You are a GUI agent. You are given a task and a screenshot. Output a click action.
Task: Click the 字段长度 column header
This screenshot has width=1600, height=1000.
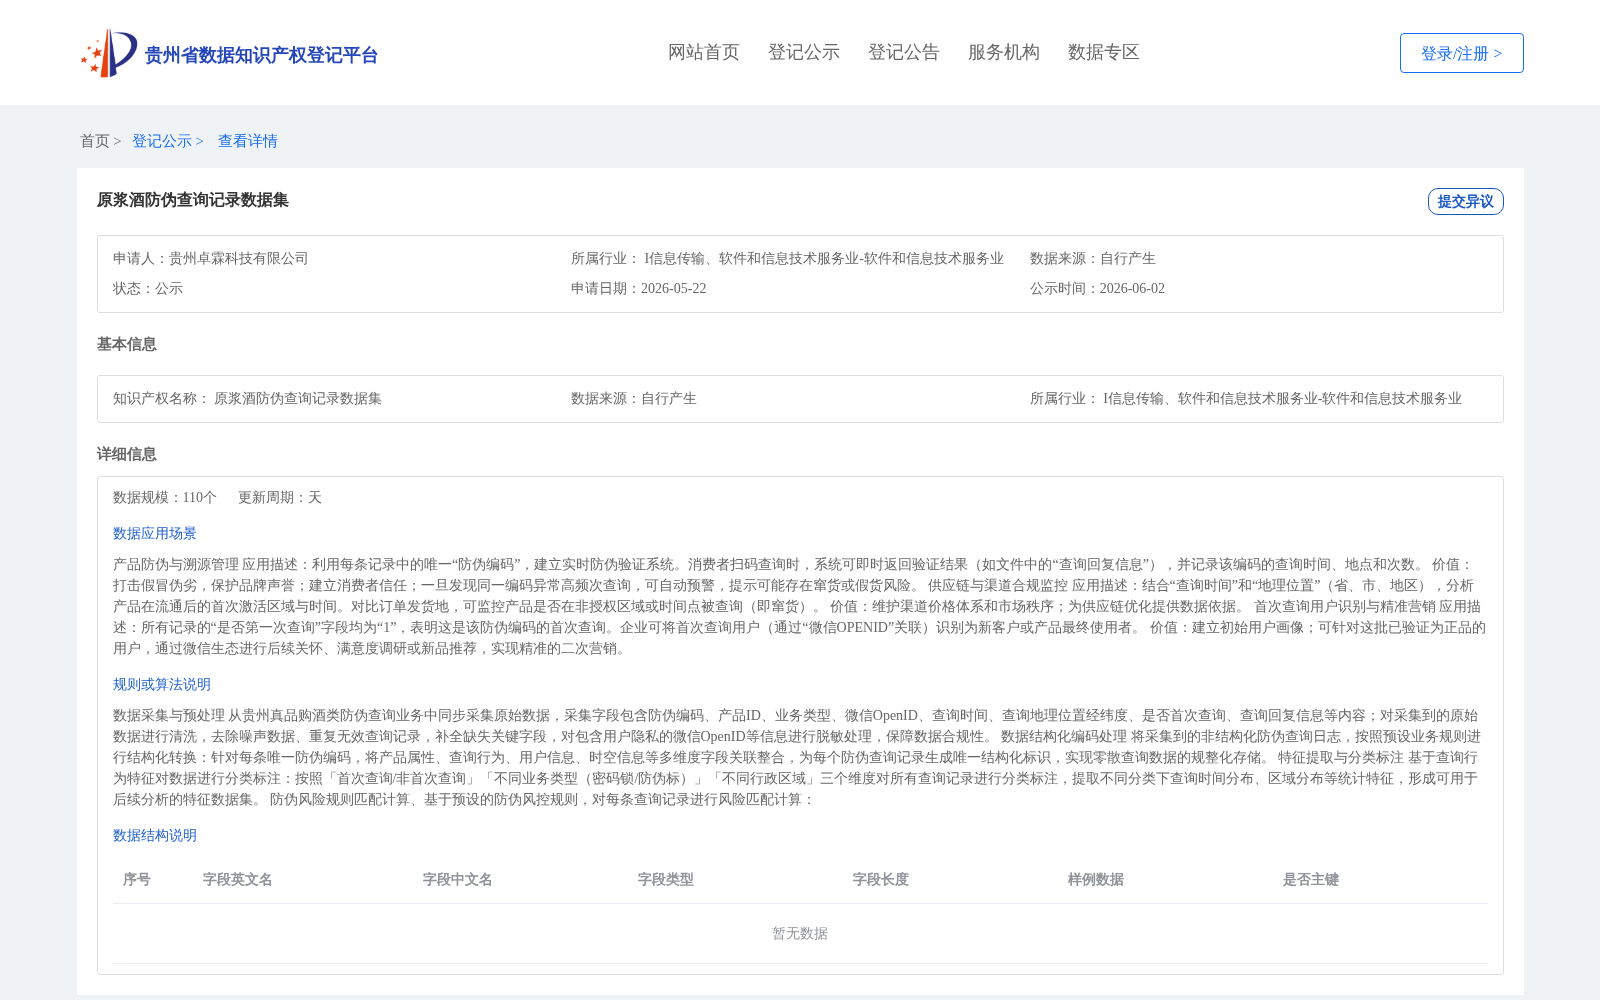pos(881,879)
